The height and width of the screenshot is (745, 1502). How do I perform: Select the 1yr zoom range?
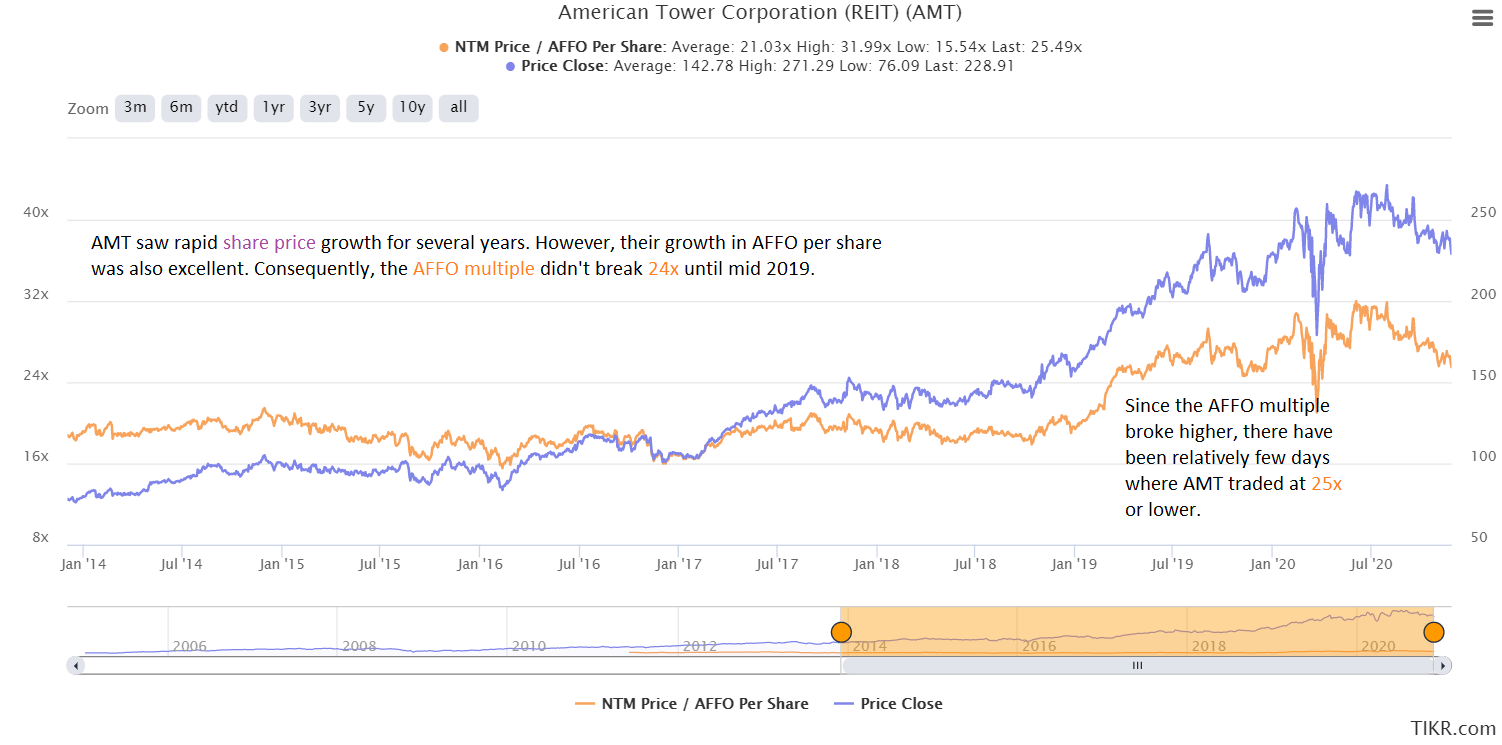(x=274, y=108)
